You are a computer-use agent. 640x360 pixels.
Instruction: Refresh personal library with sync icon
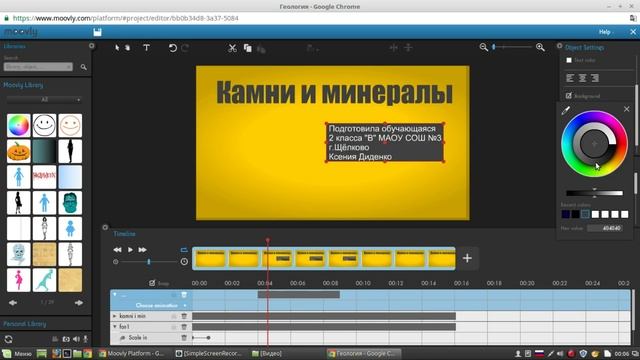(x=8, y=339)
